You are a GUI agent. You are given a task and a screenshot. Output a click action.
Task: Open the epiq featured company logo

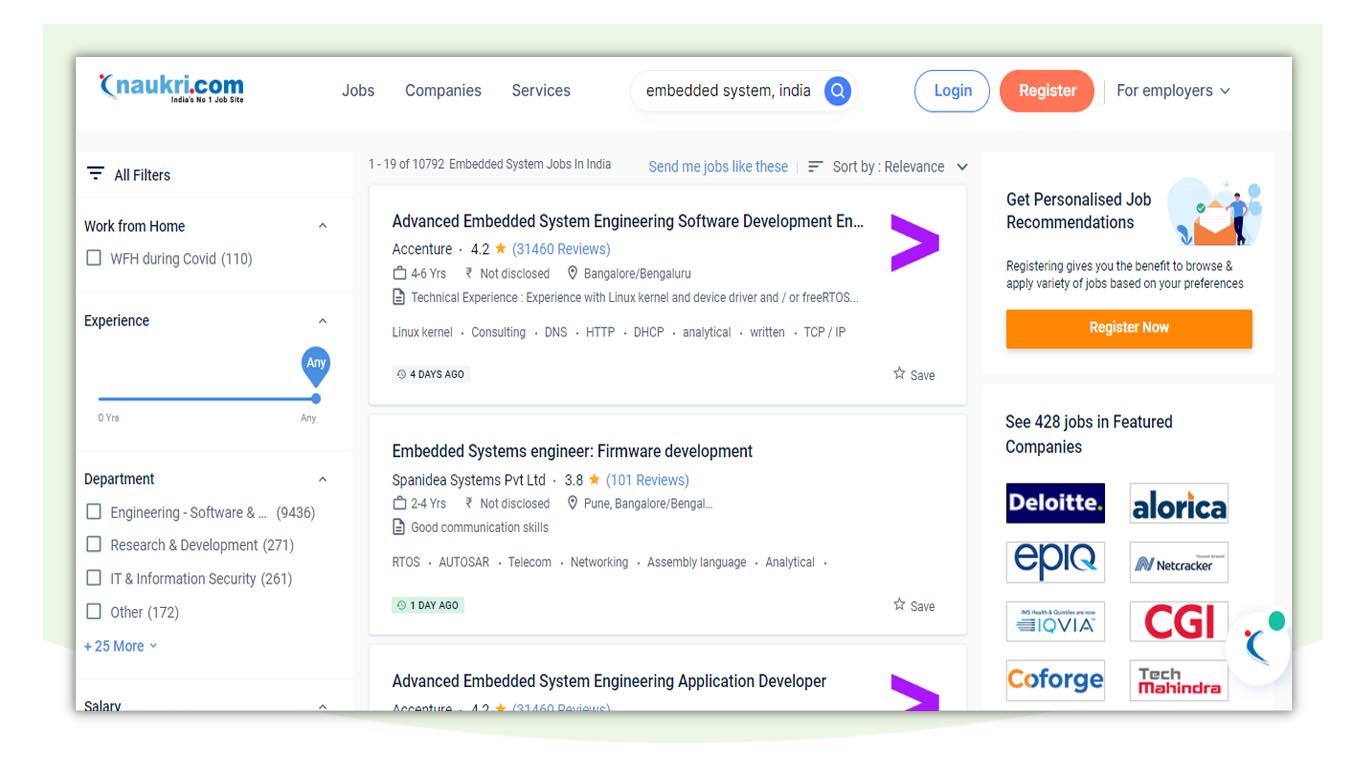click(1055, 562)
